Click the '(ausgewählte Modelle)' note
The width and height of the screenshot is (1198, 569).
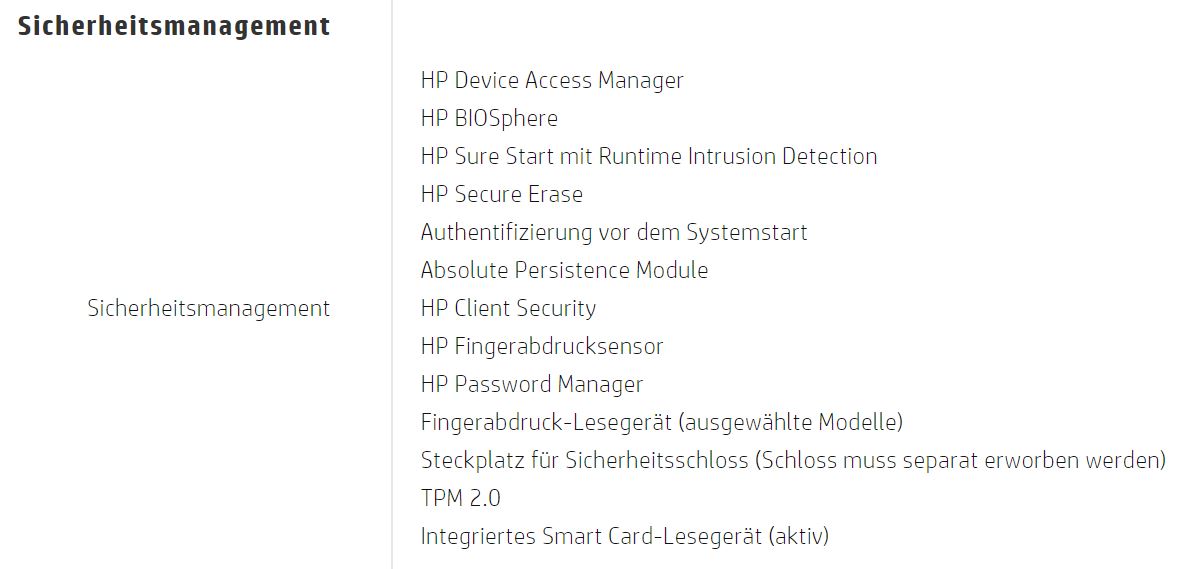790,422
